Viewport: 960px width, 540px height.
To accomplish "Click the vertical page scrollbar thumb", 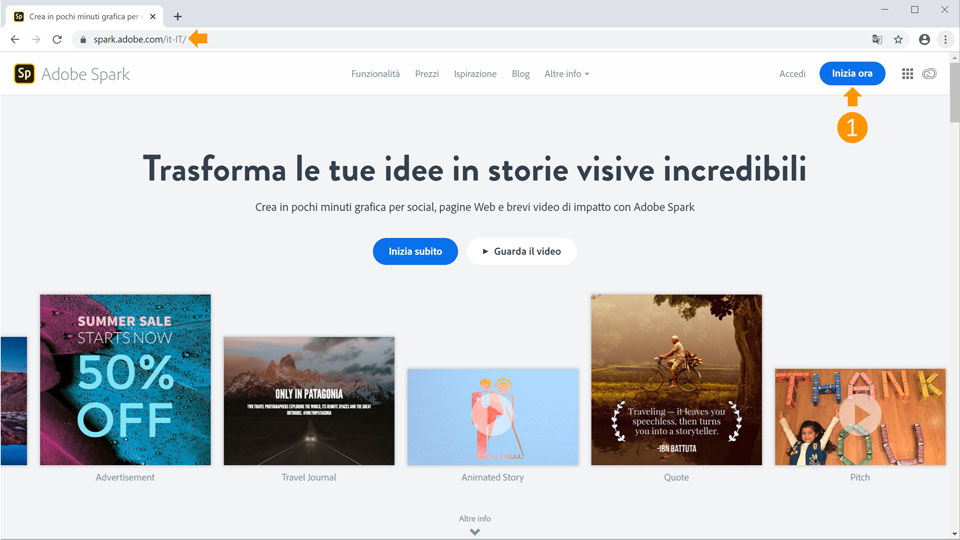I will (954, 92).
